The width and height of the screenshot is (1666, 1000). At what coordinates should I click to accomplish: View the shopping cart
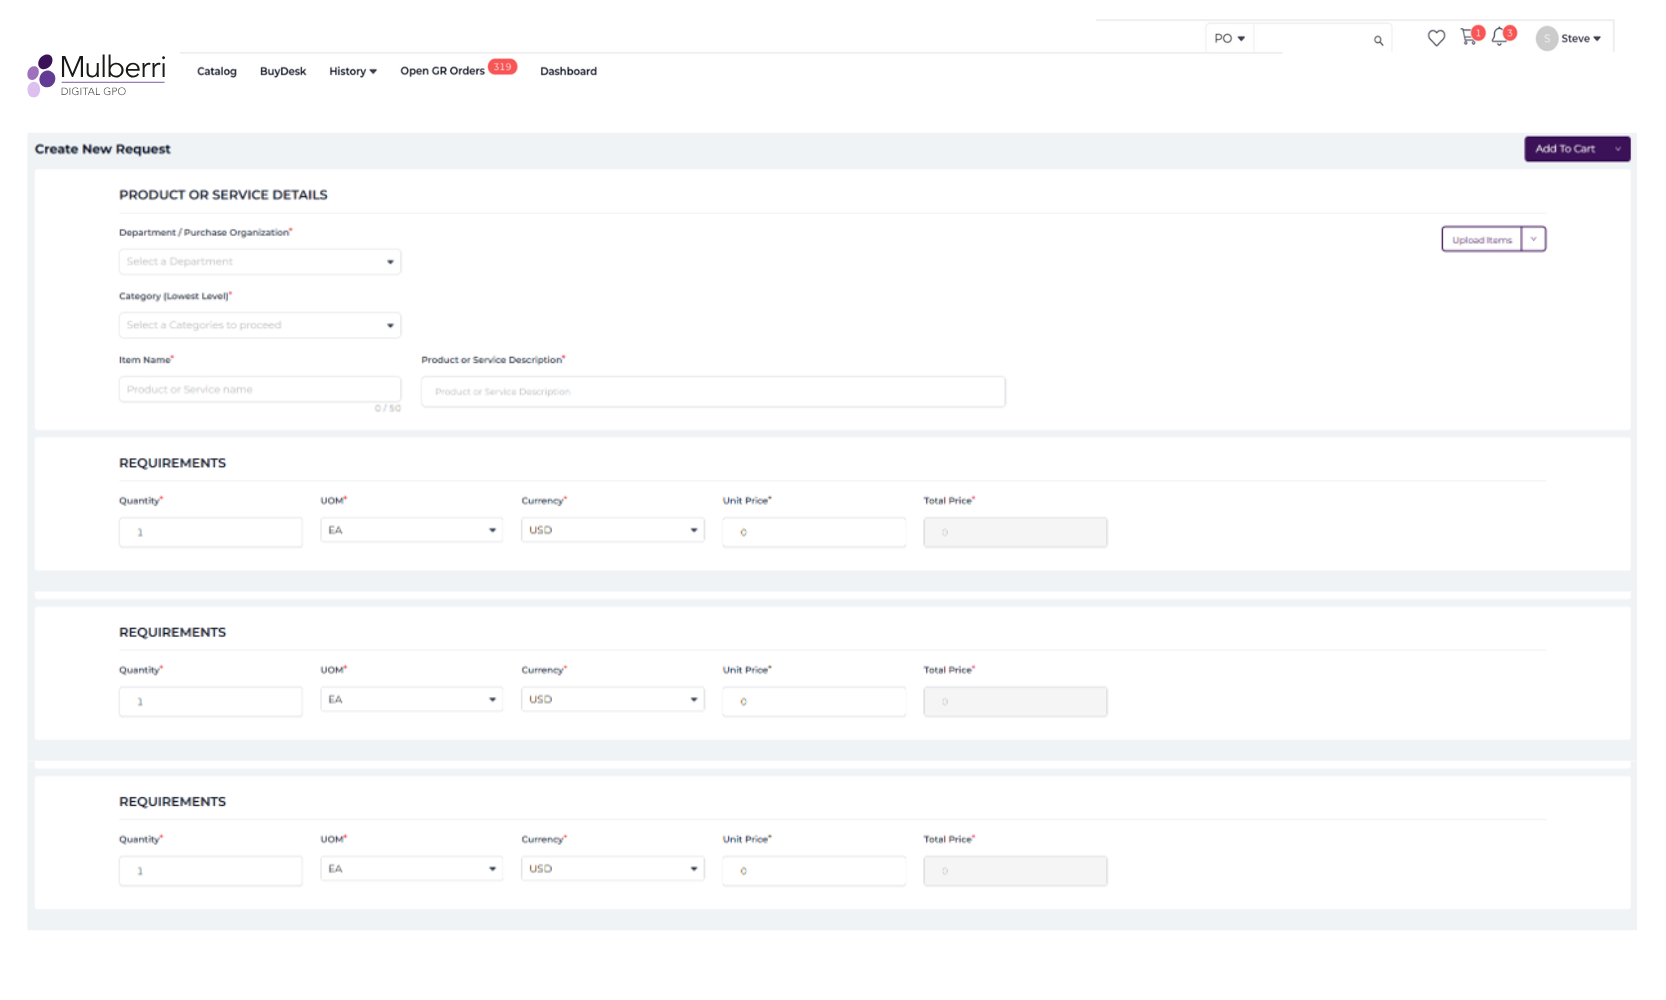(1468, 37)
